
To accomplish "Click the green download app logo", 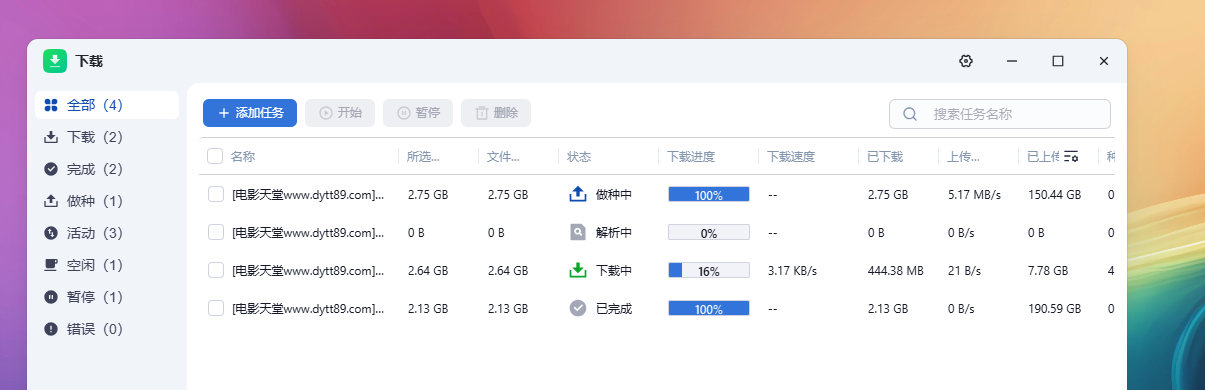I will [55, 61].
